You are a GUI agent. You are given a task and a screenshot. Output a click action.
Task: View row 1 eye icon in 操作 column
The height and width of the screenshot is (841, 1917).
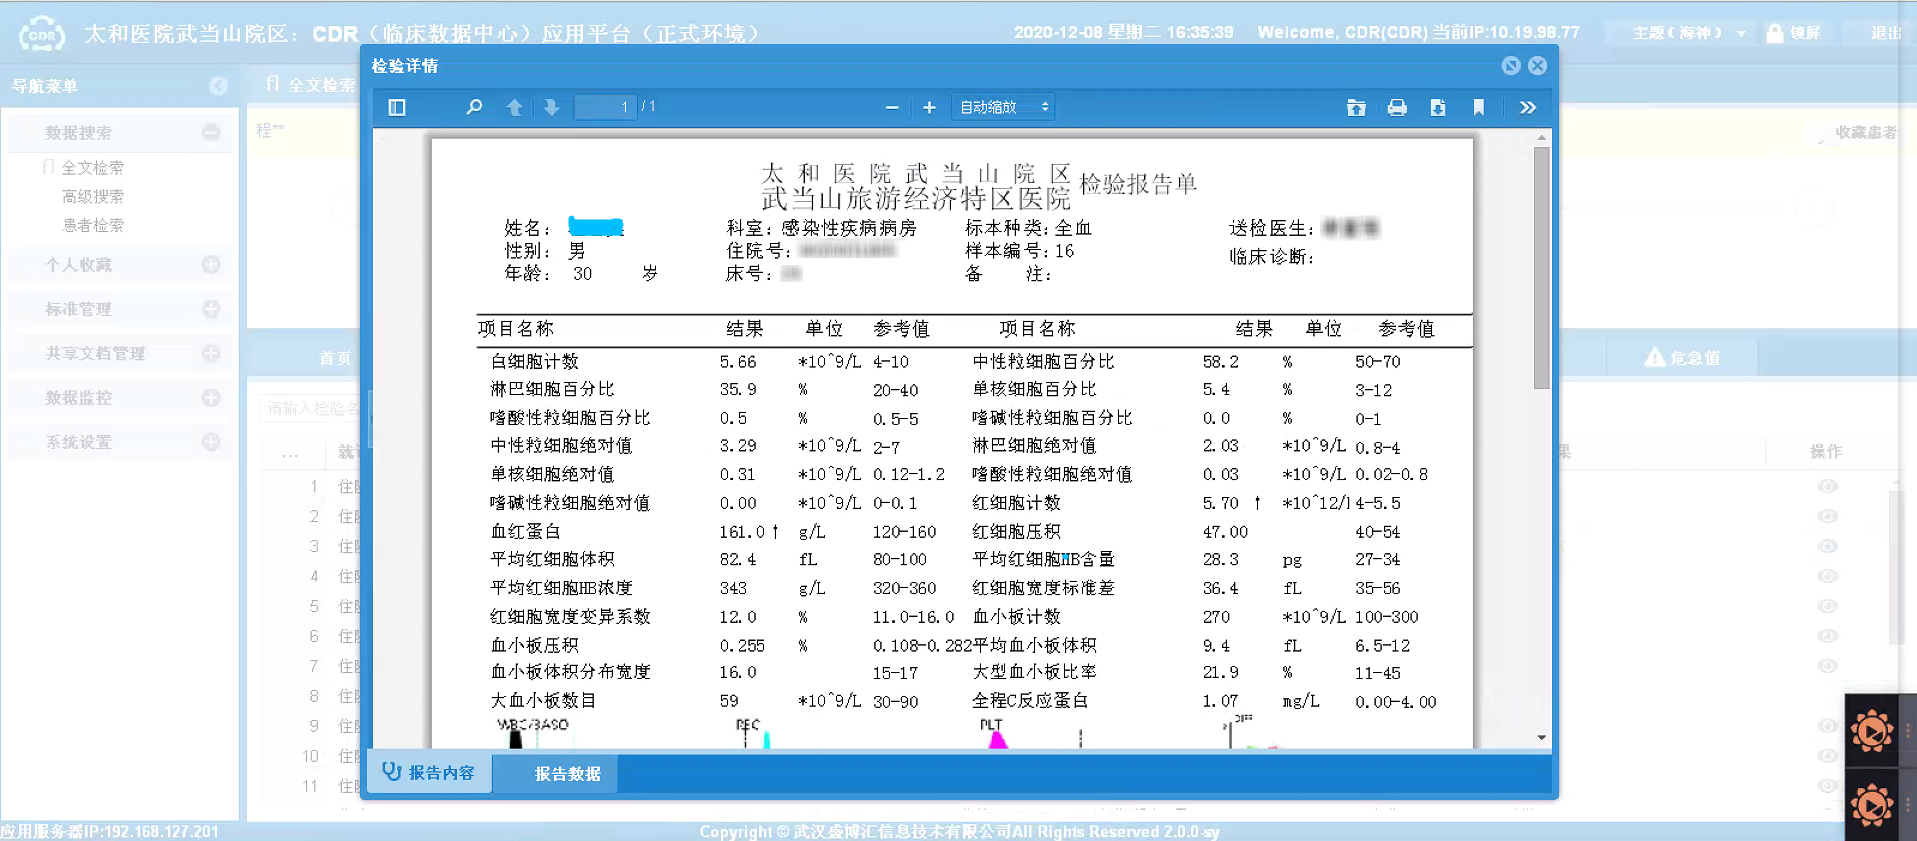pos(1827,486)
